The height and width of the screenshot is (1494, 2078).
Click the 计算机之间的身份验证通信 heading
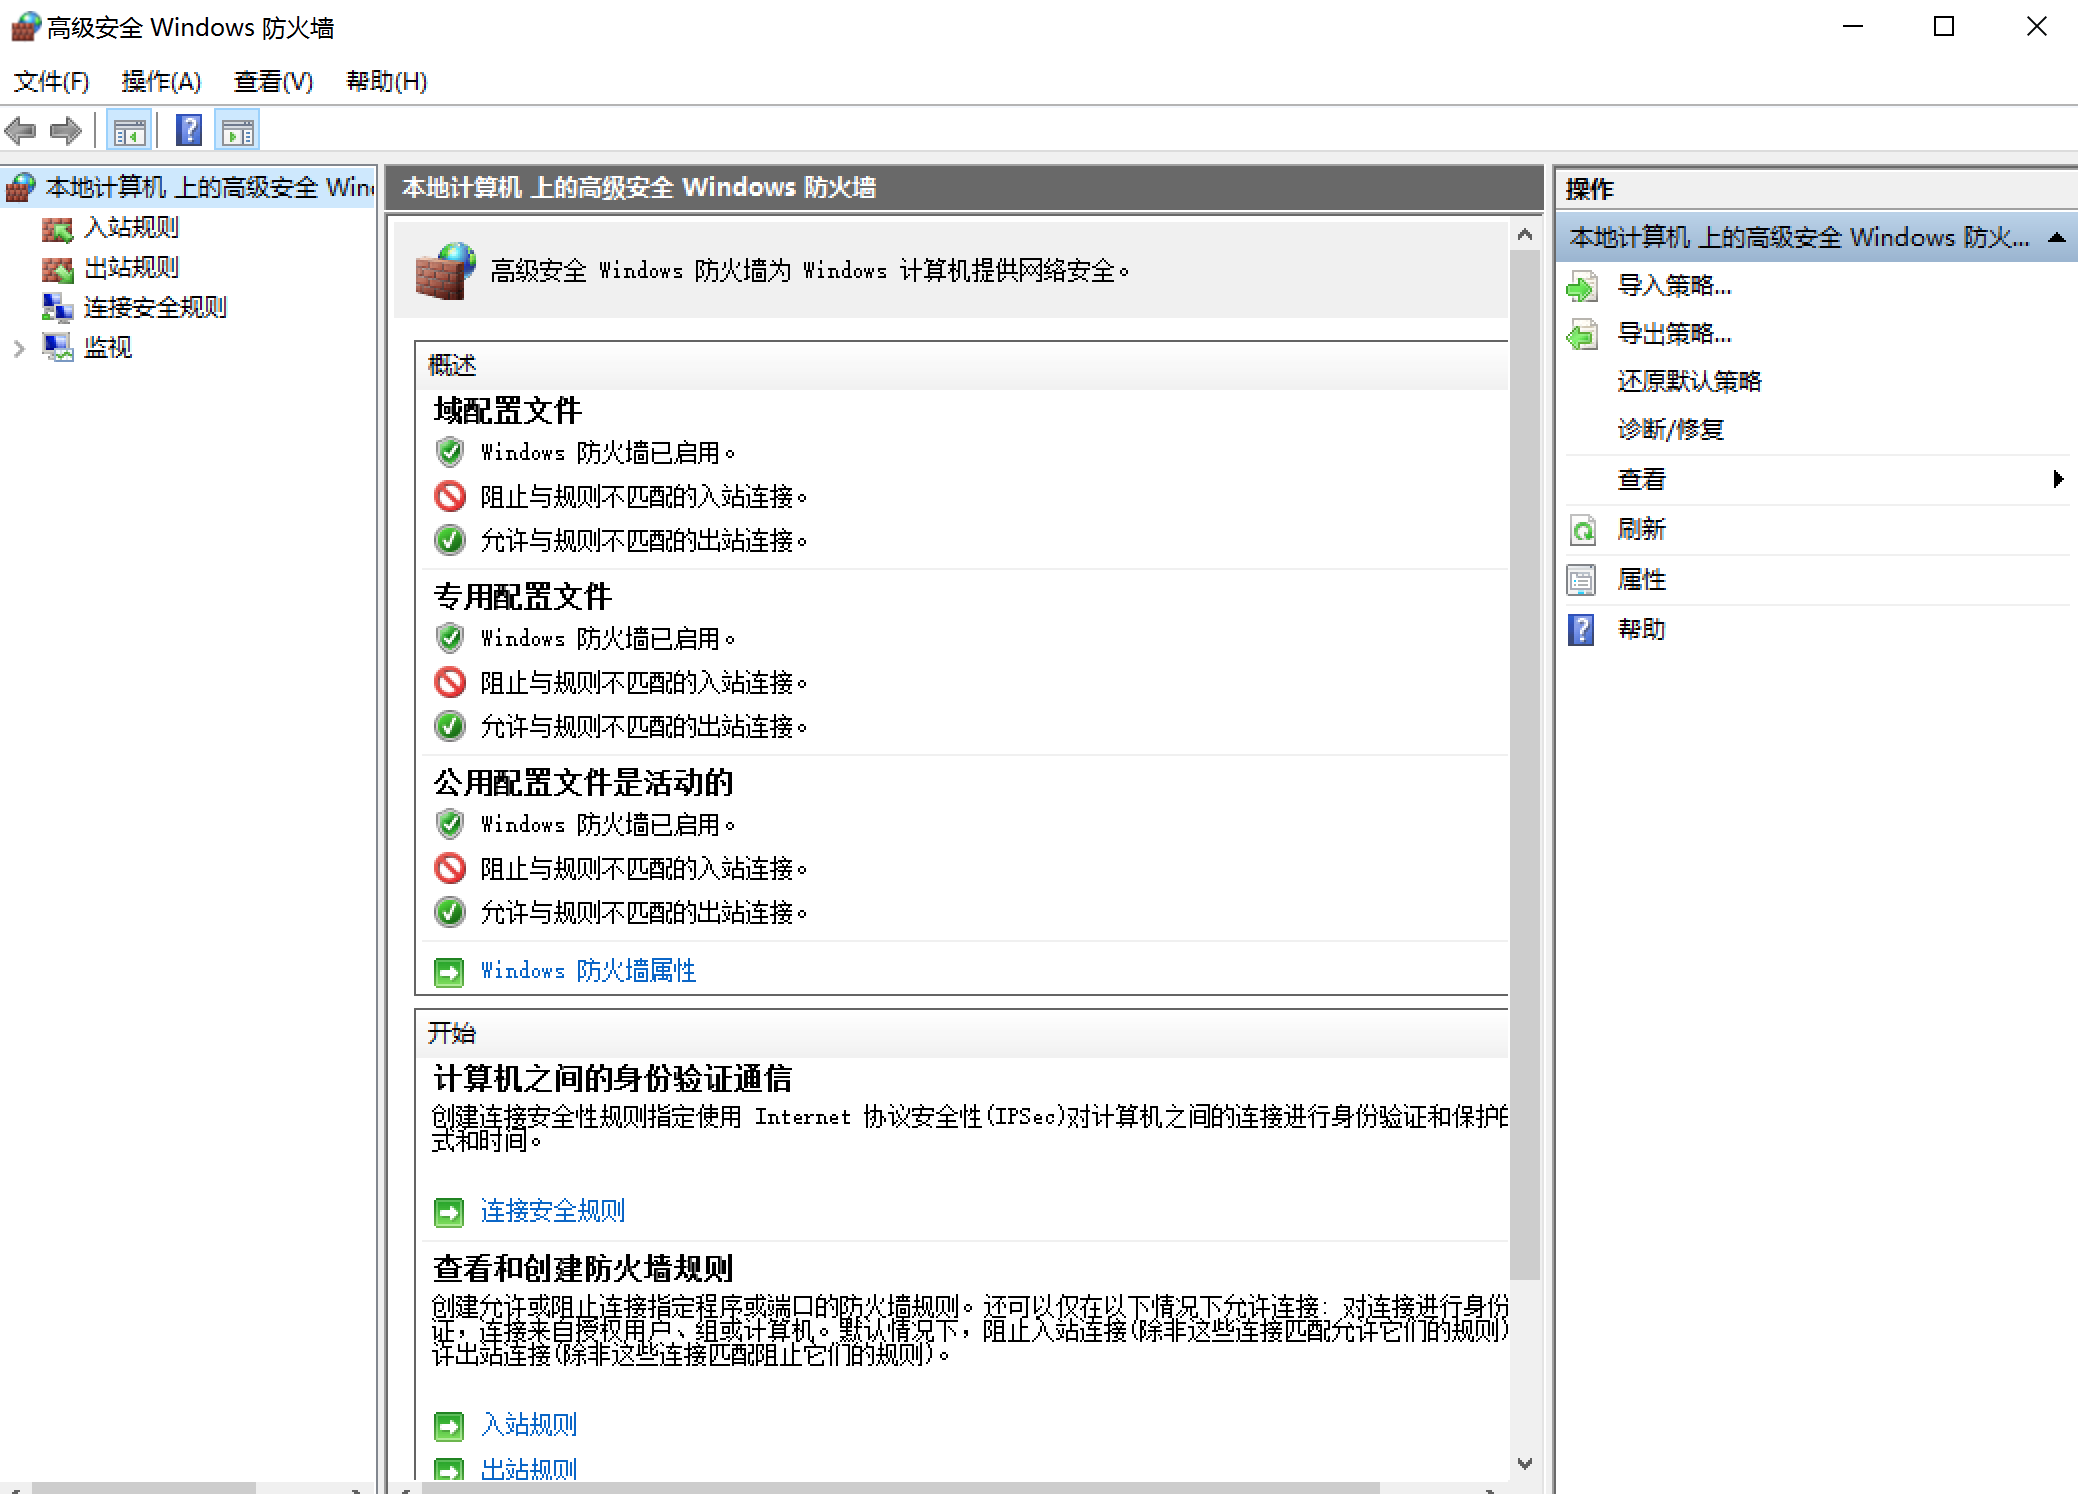coord(612,1079)
